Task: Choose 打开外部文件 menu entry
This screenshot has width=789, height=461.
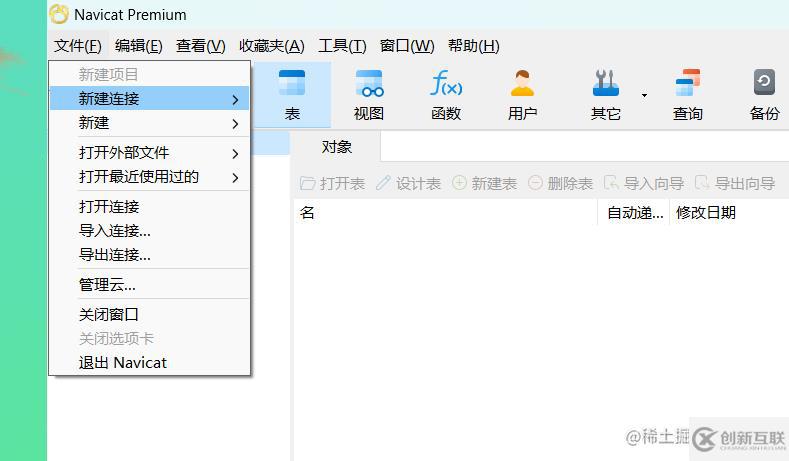Action: pos(149,152)
